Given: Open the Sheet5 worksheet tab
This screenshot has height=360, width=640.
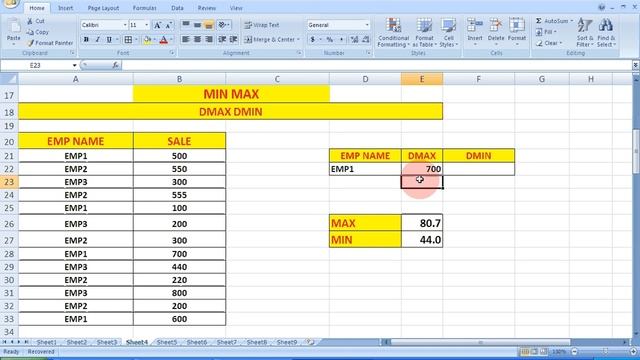Looking at the screenshot, I should [167, 342].
